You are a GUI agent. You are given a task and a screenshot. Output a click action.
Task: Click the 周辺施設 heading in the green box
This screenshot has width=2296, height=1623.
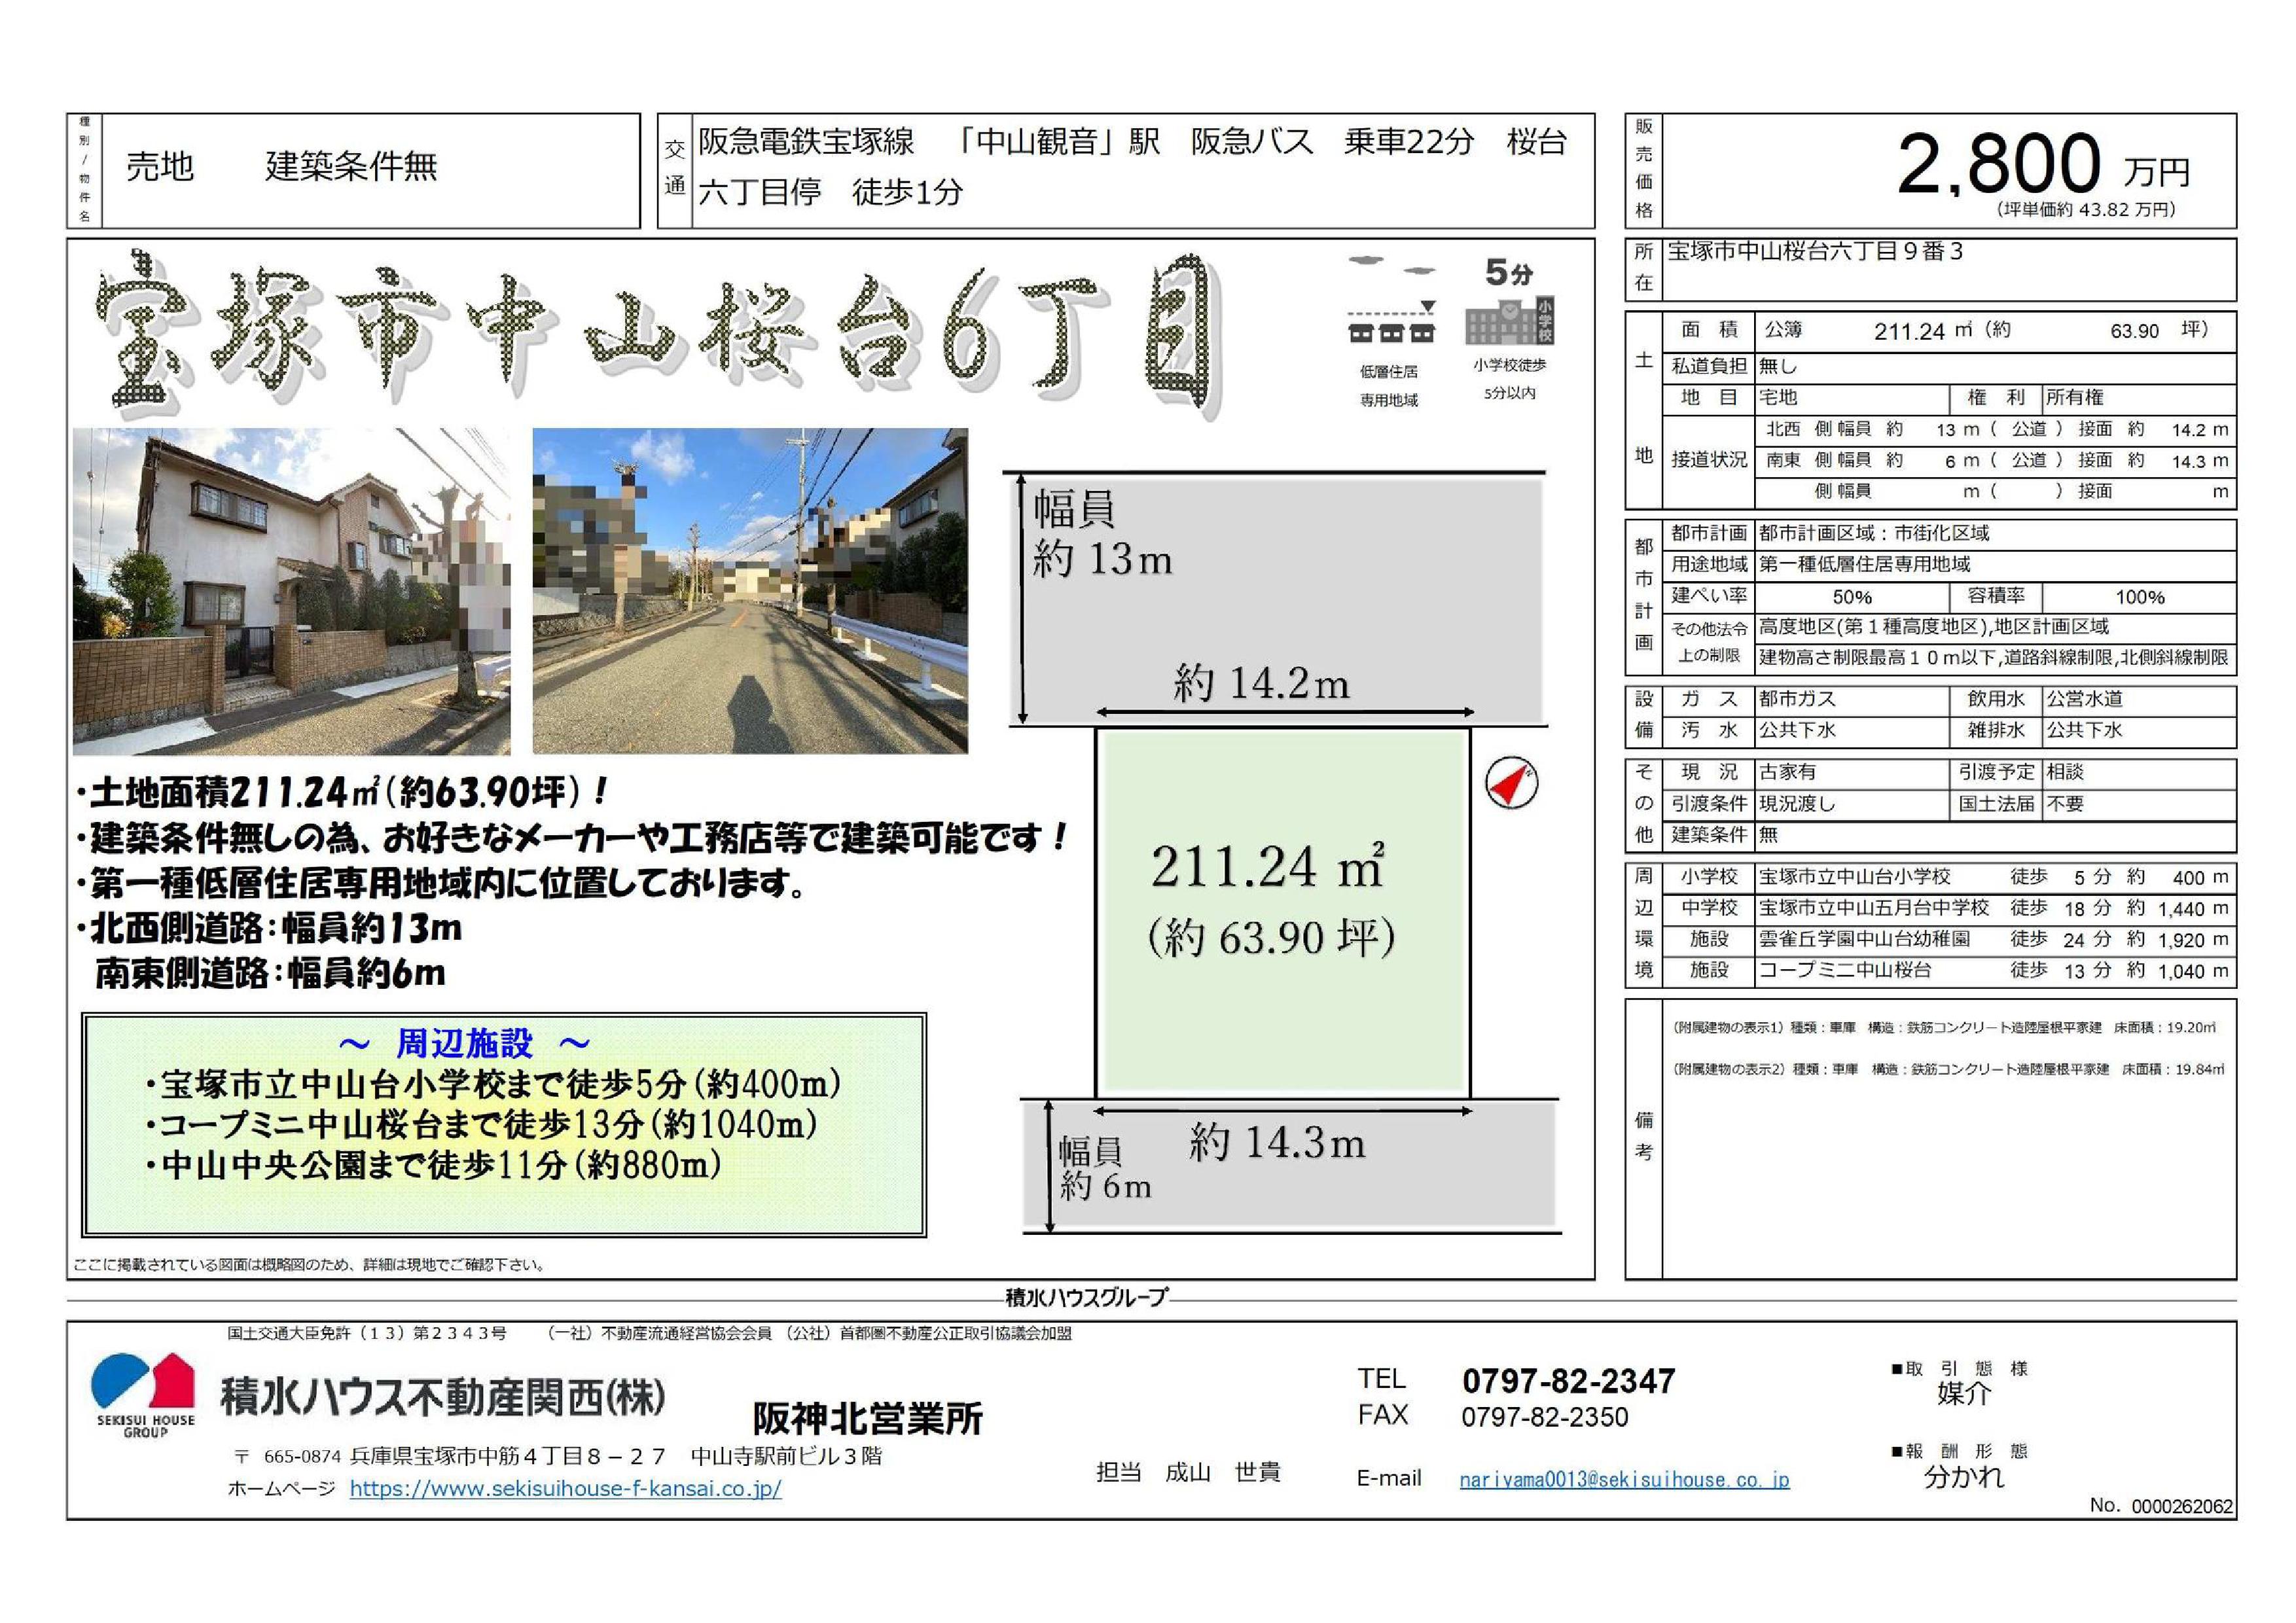tap(465, 1043)
